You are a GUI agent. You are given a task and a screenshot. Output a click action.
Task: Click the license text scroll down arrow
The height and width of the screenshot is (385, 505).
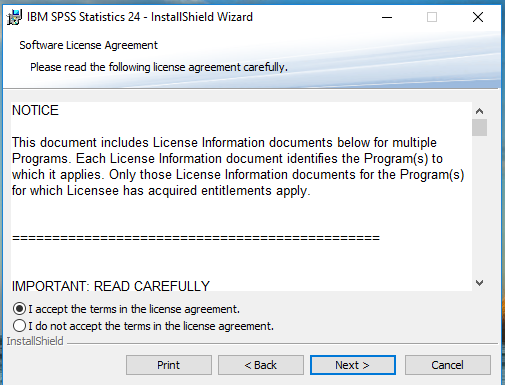(479, 283)
